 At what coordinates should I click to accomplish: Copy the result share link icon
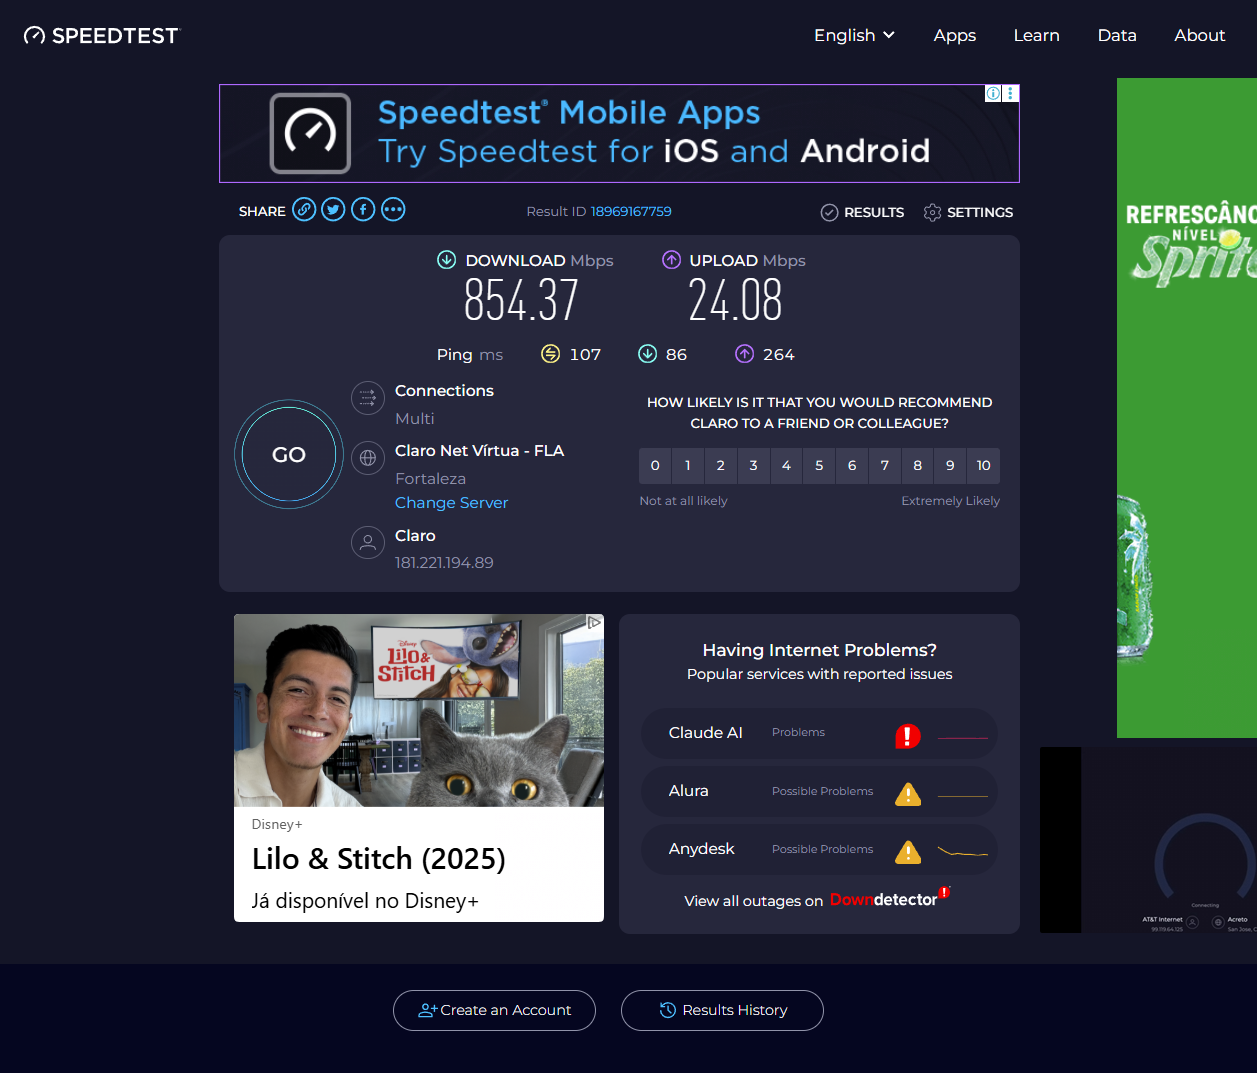pyautogui.click(x=303, y=209)
